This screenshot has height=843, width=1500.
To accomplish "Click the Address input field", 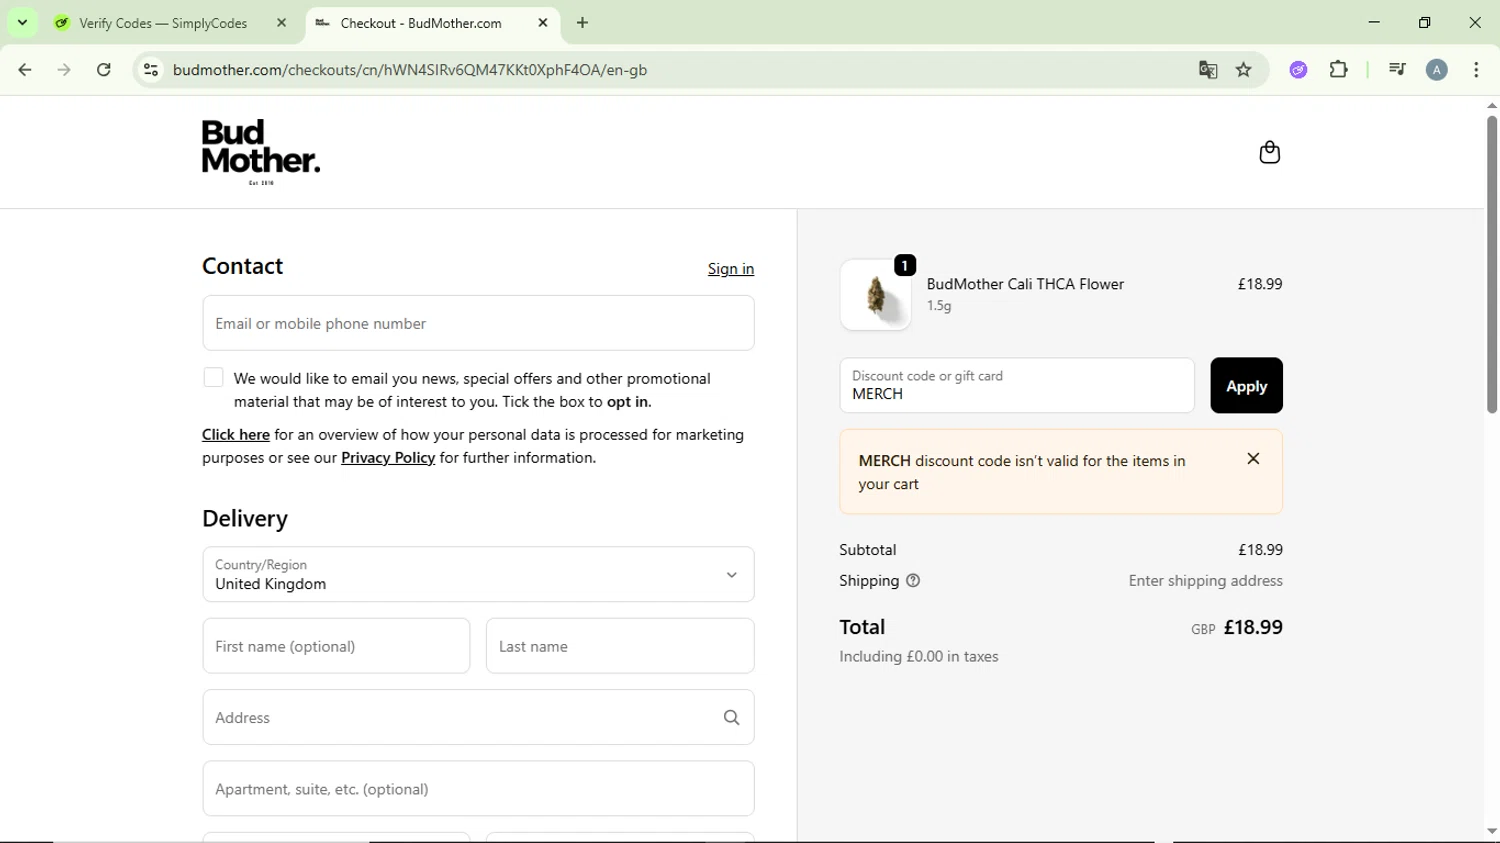I will coord(478,718).
